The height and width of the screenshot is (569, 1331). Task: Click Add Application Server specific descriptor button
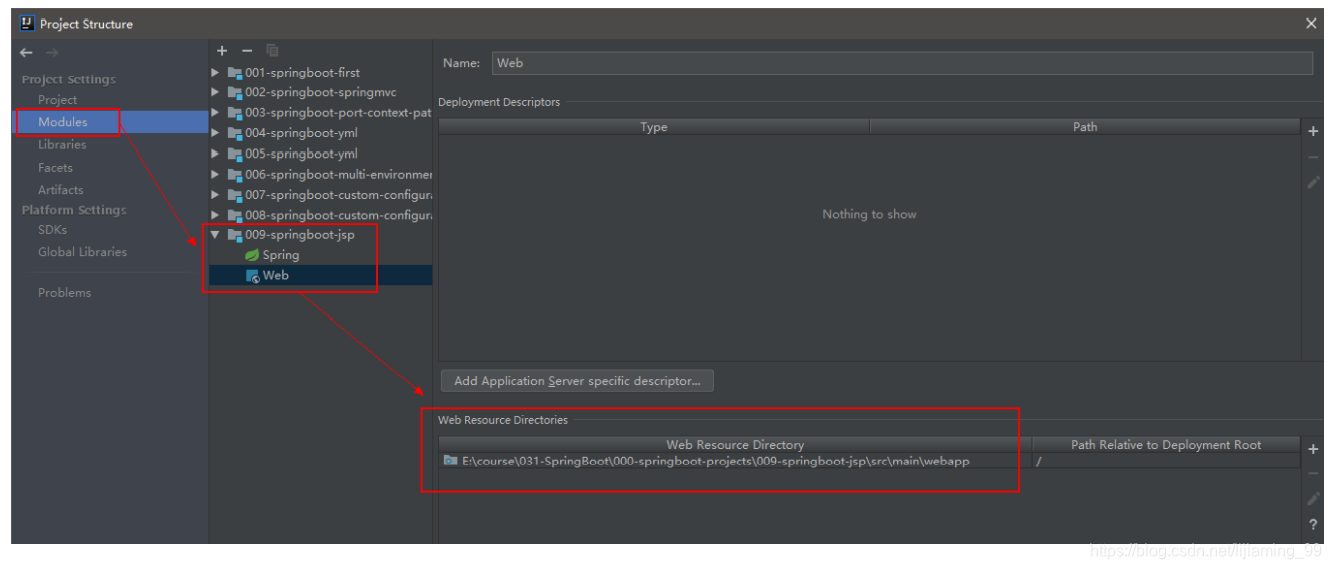[x=577, y=381]
